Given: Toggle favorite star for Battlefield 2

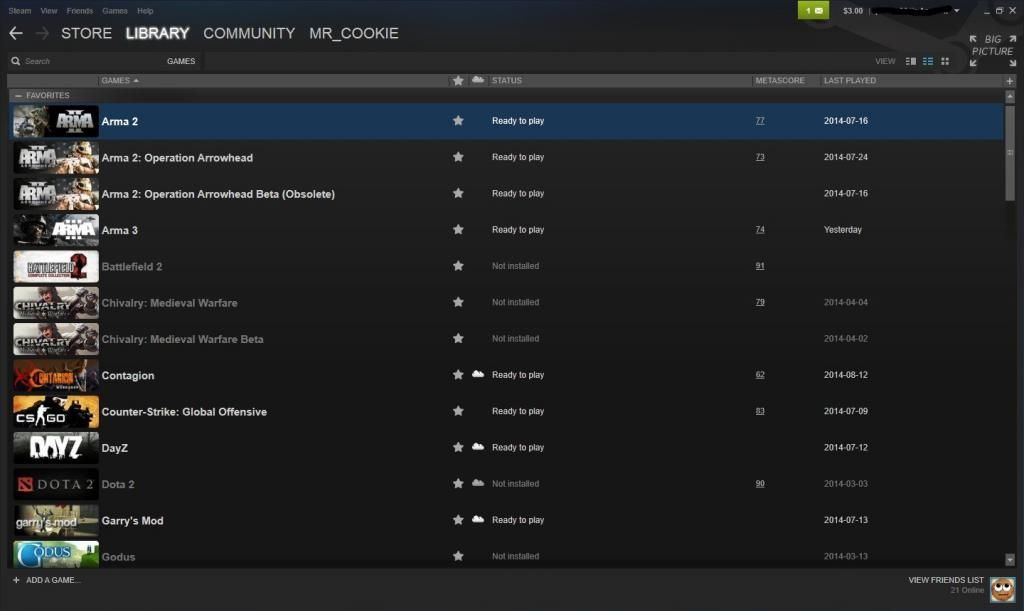Looking at the screenshot, I should [x=458, y=266].
